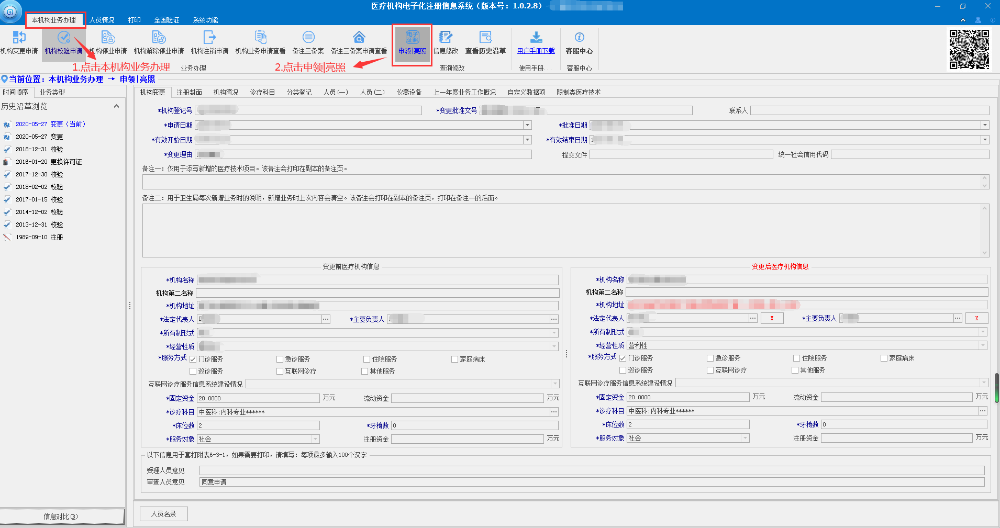This screenshot has width=1000, height=528.
Task: Select the 2018-01-20 history entry
Action: point(39,160)
